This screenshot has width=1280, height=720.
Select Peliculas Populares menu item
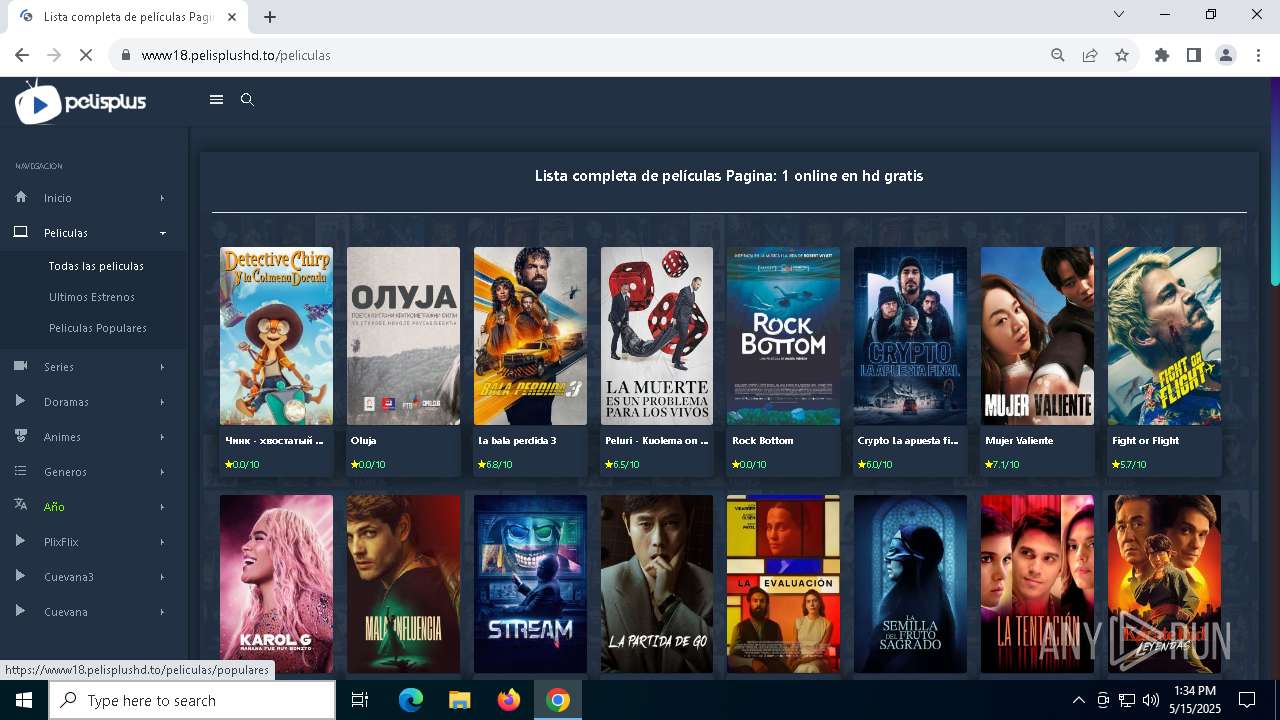[x=98, y=328]
